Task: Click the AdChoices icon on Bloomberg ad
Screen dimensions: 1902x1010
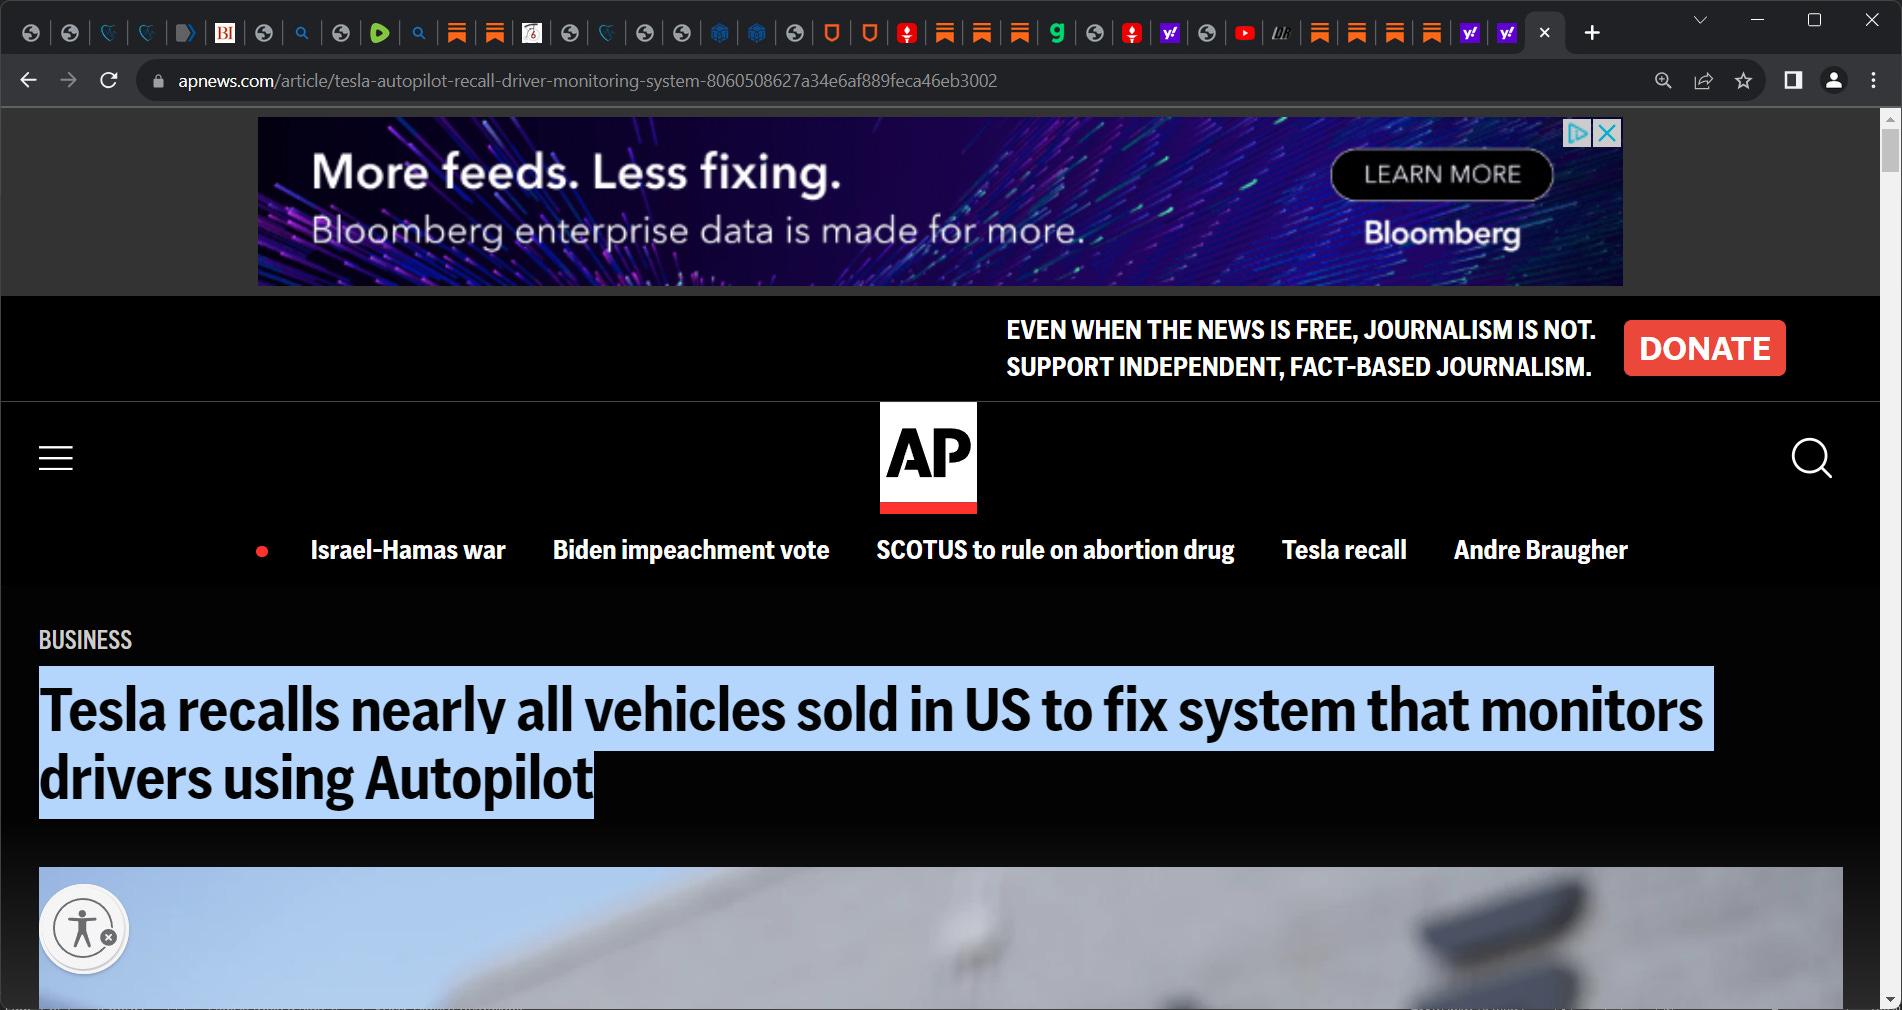Action: [1578, 133]
